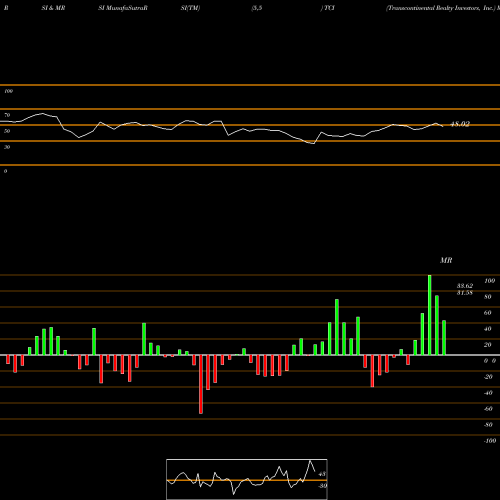Click the 'SI & MR' header text
This screenshot has width=500, height=500.
(53, 8)
